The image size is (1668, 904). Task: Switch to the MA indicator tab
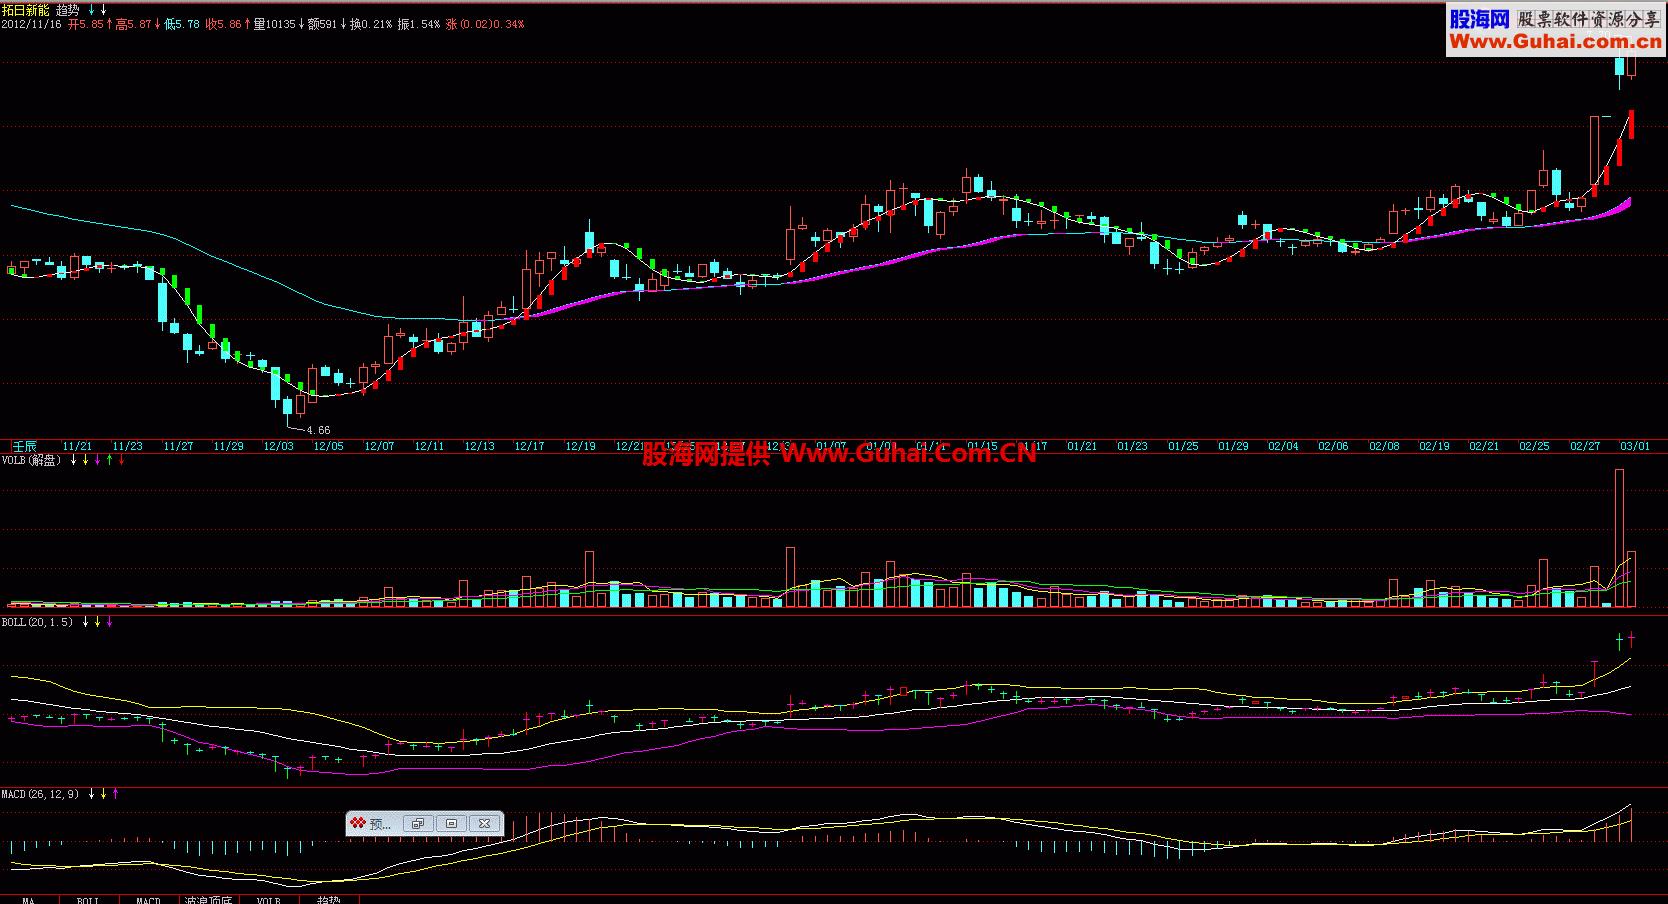[x=28, y=900]
